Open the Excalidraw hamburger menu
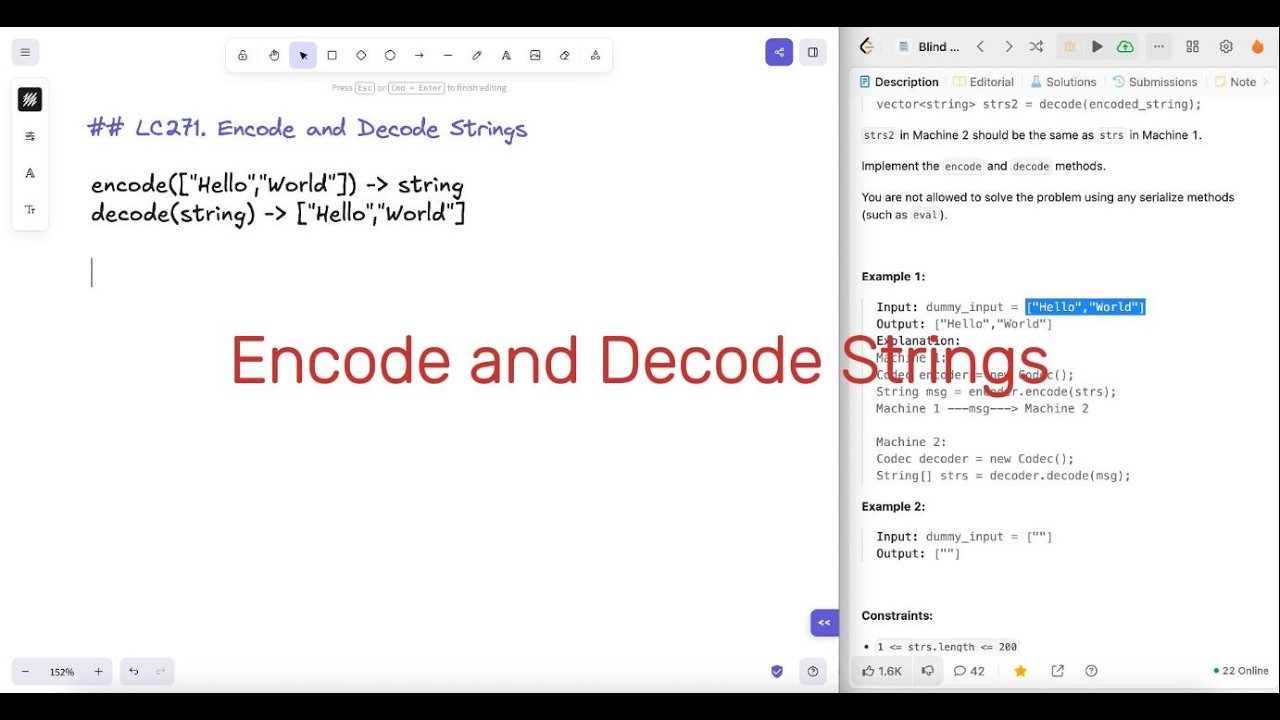 (25, 52)
